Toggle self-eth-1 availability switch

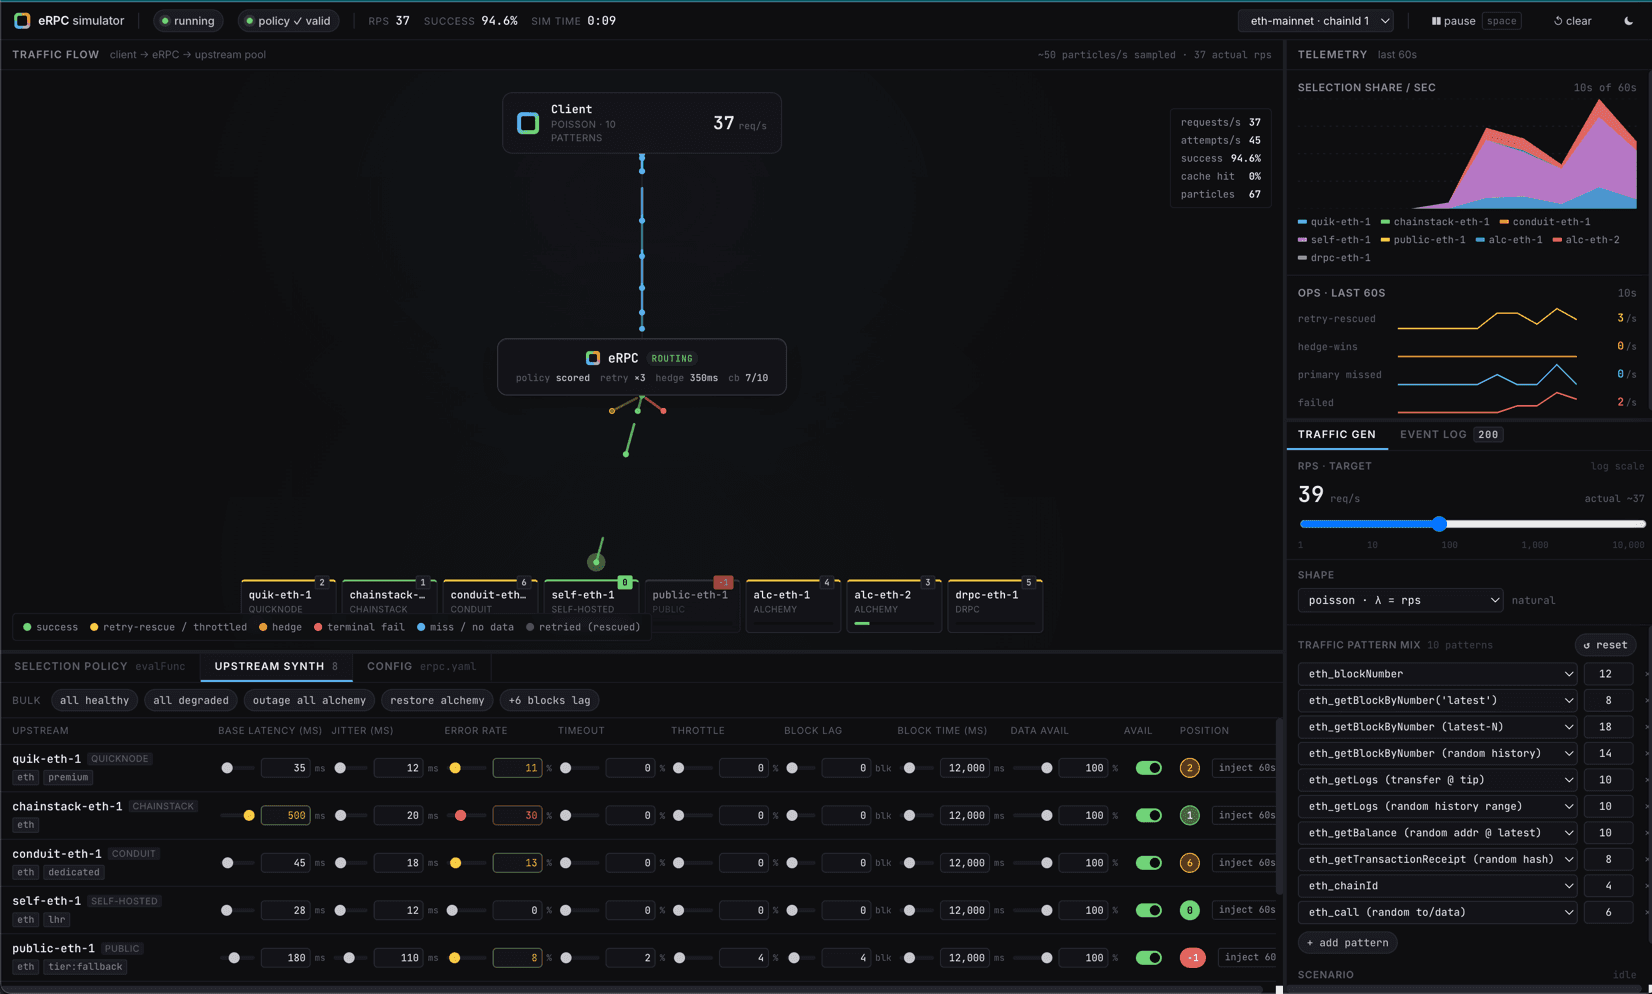[1148, 910]
